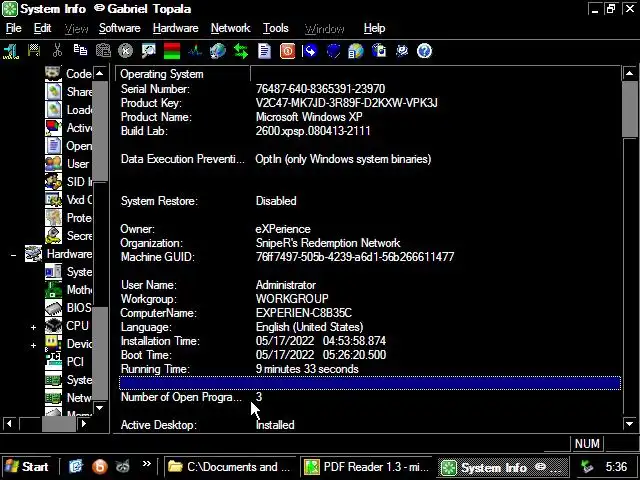
Task: Click the tree pane scroll-up arrow
Action: [100, 73]
